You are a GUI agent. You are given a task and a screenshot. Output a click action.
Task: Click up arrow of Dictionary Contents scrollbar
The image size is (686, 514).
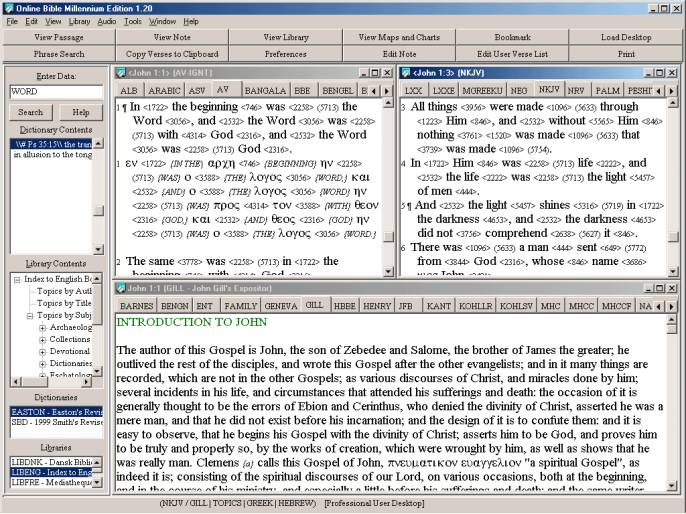98,143
